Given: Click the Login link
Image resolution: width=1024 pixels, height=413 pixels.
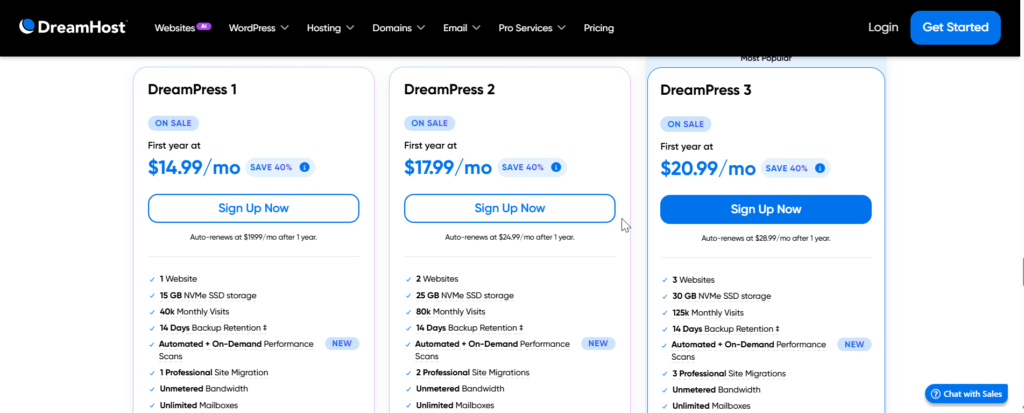Looking at the screenshot, I should click(883, 27).
